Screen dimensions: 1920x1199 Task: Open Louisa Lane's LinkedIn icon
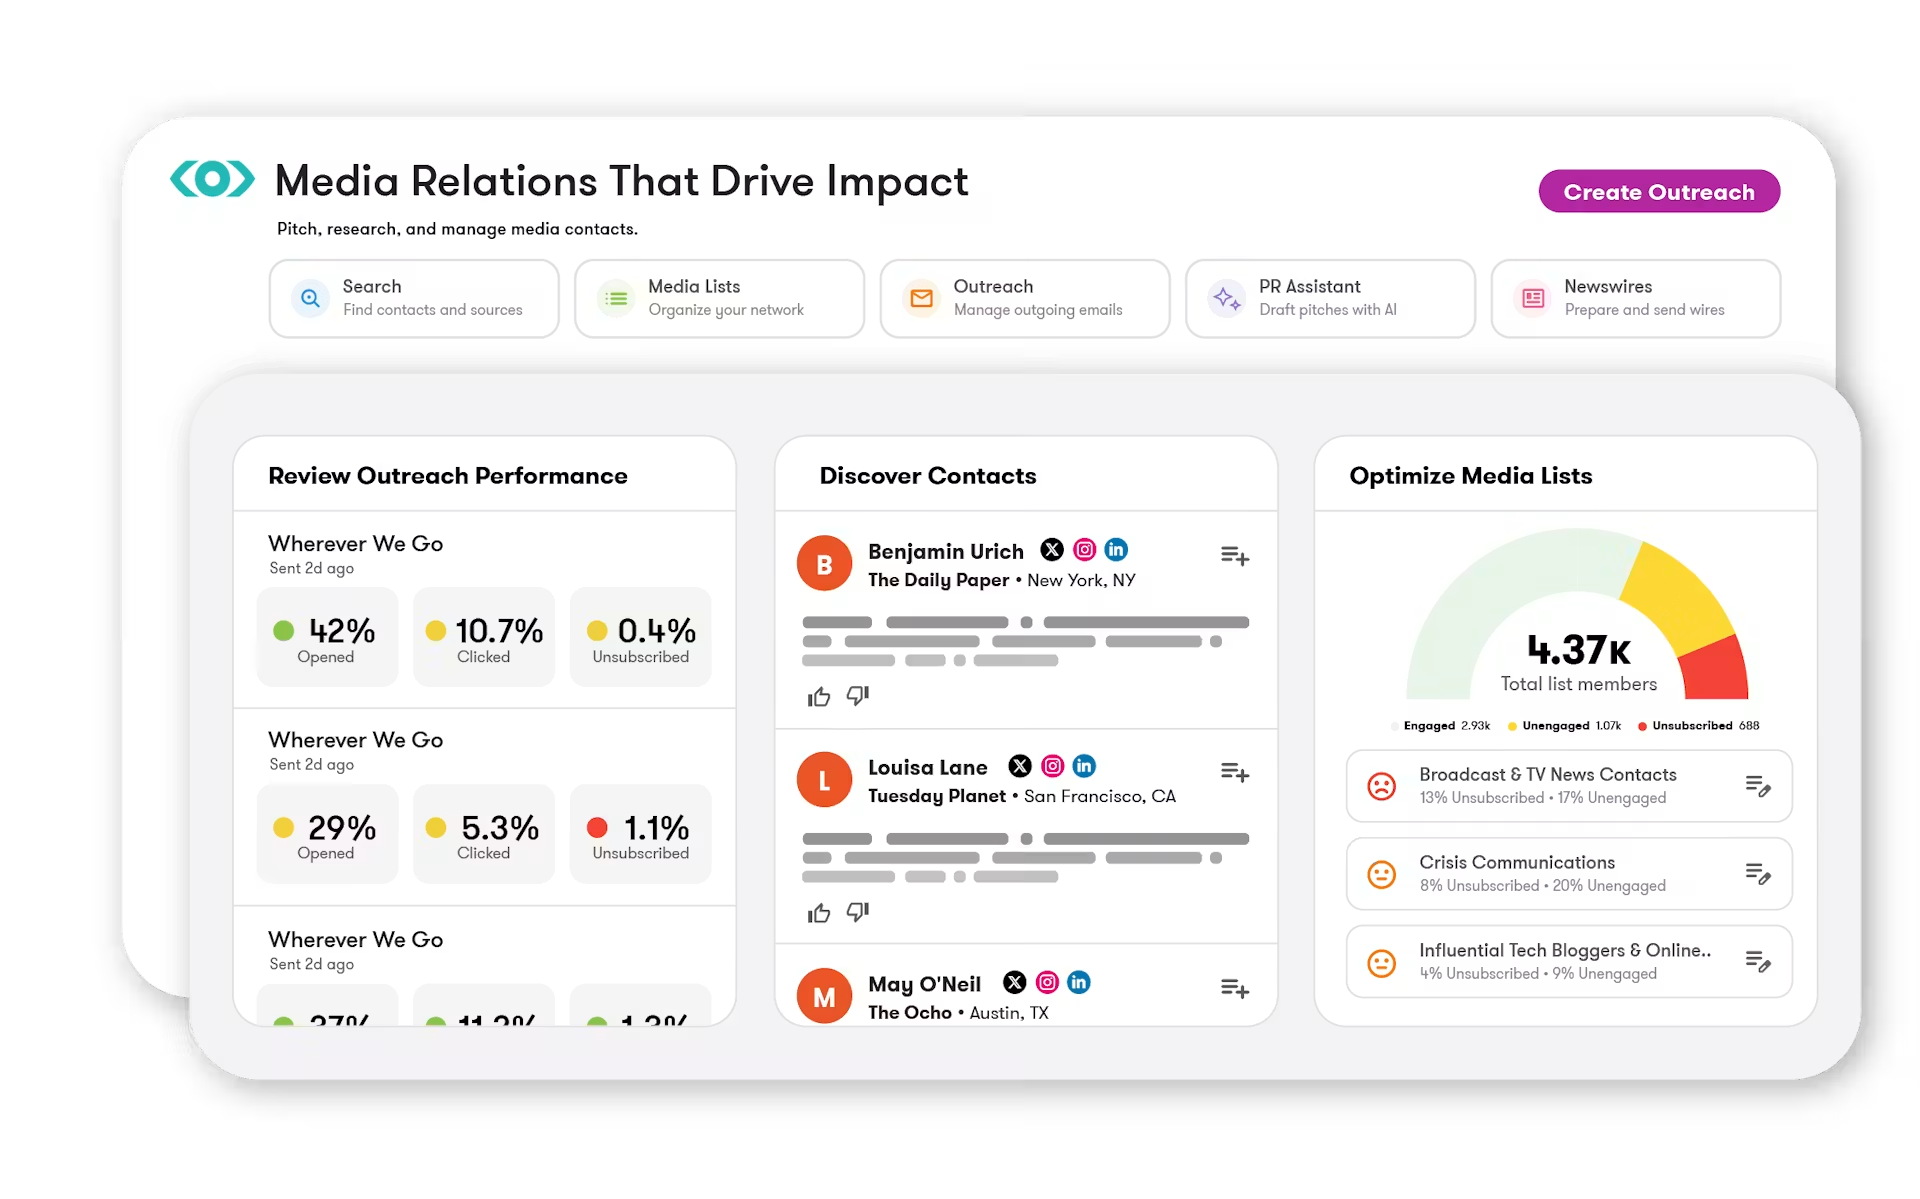click(x=1084, y=766)
